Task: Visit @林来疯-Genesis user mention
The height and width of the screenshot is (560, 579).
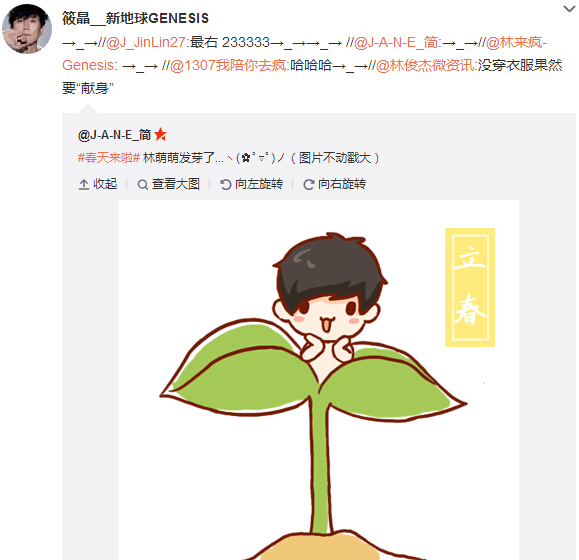Action: [304, 54]
